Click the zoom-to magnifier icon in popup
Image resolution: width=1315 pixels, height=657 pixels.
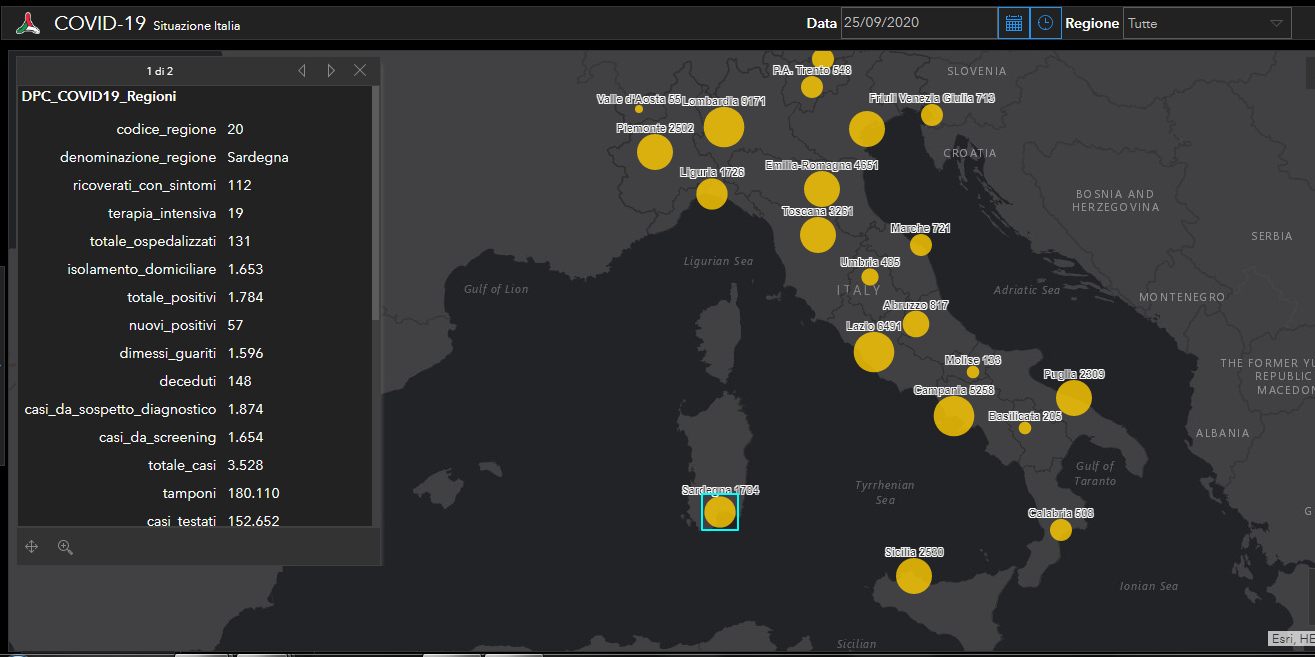(65, 547)
